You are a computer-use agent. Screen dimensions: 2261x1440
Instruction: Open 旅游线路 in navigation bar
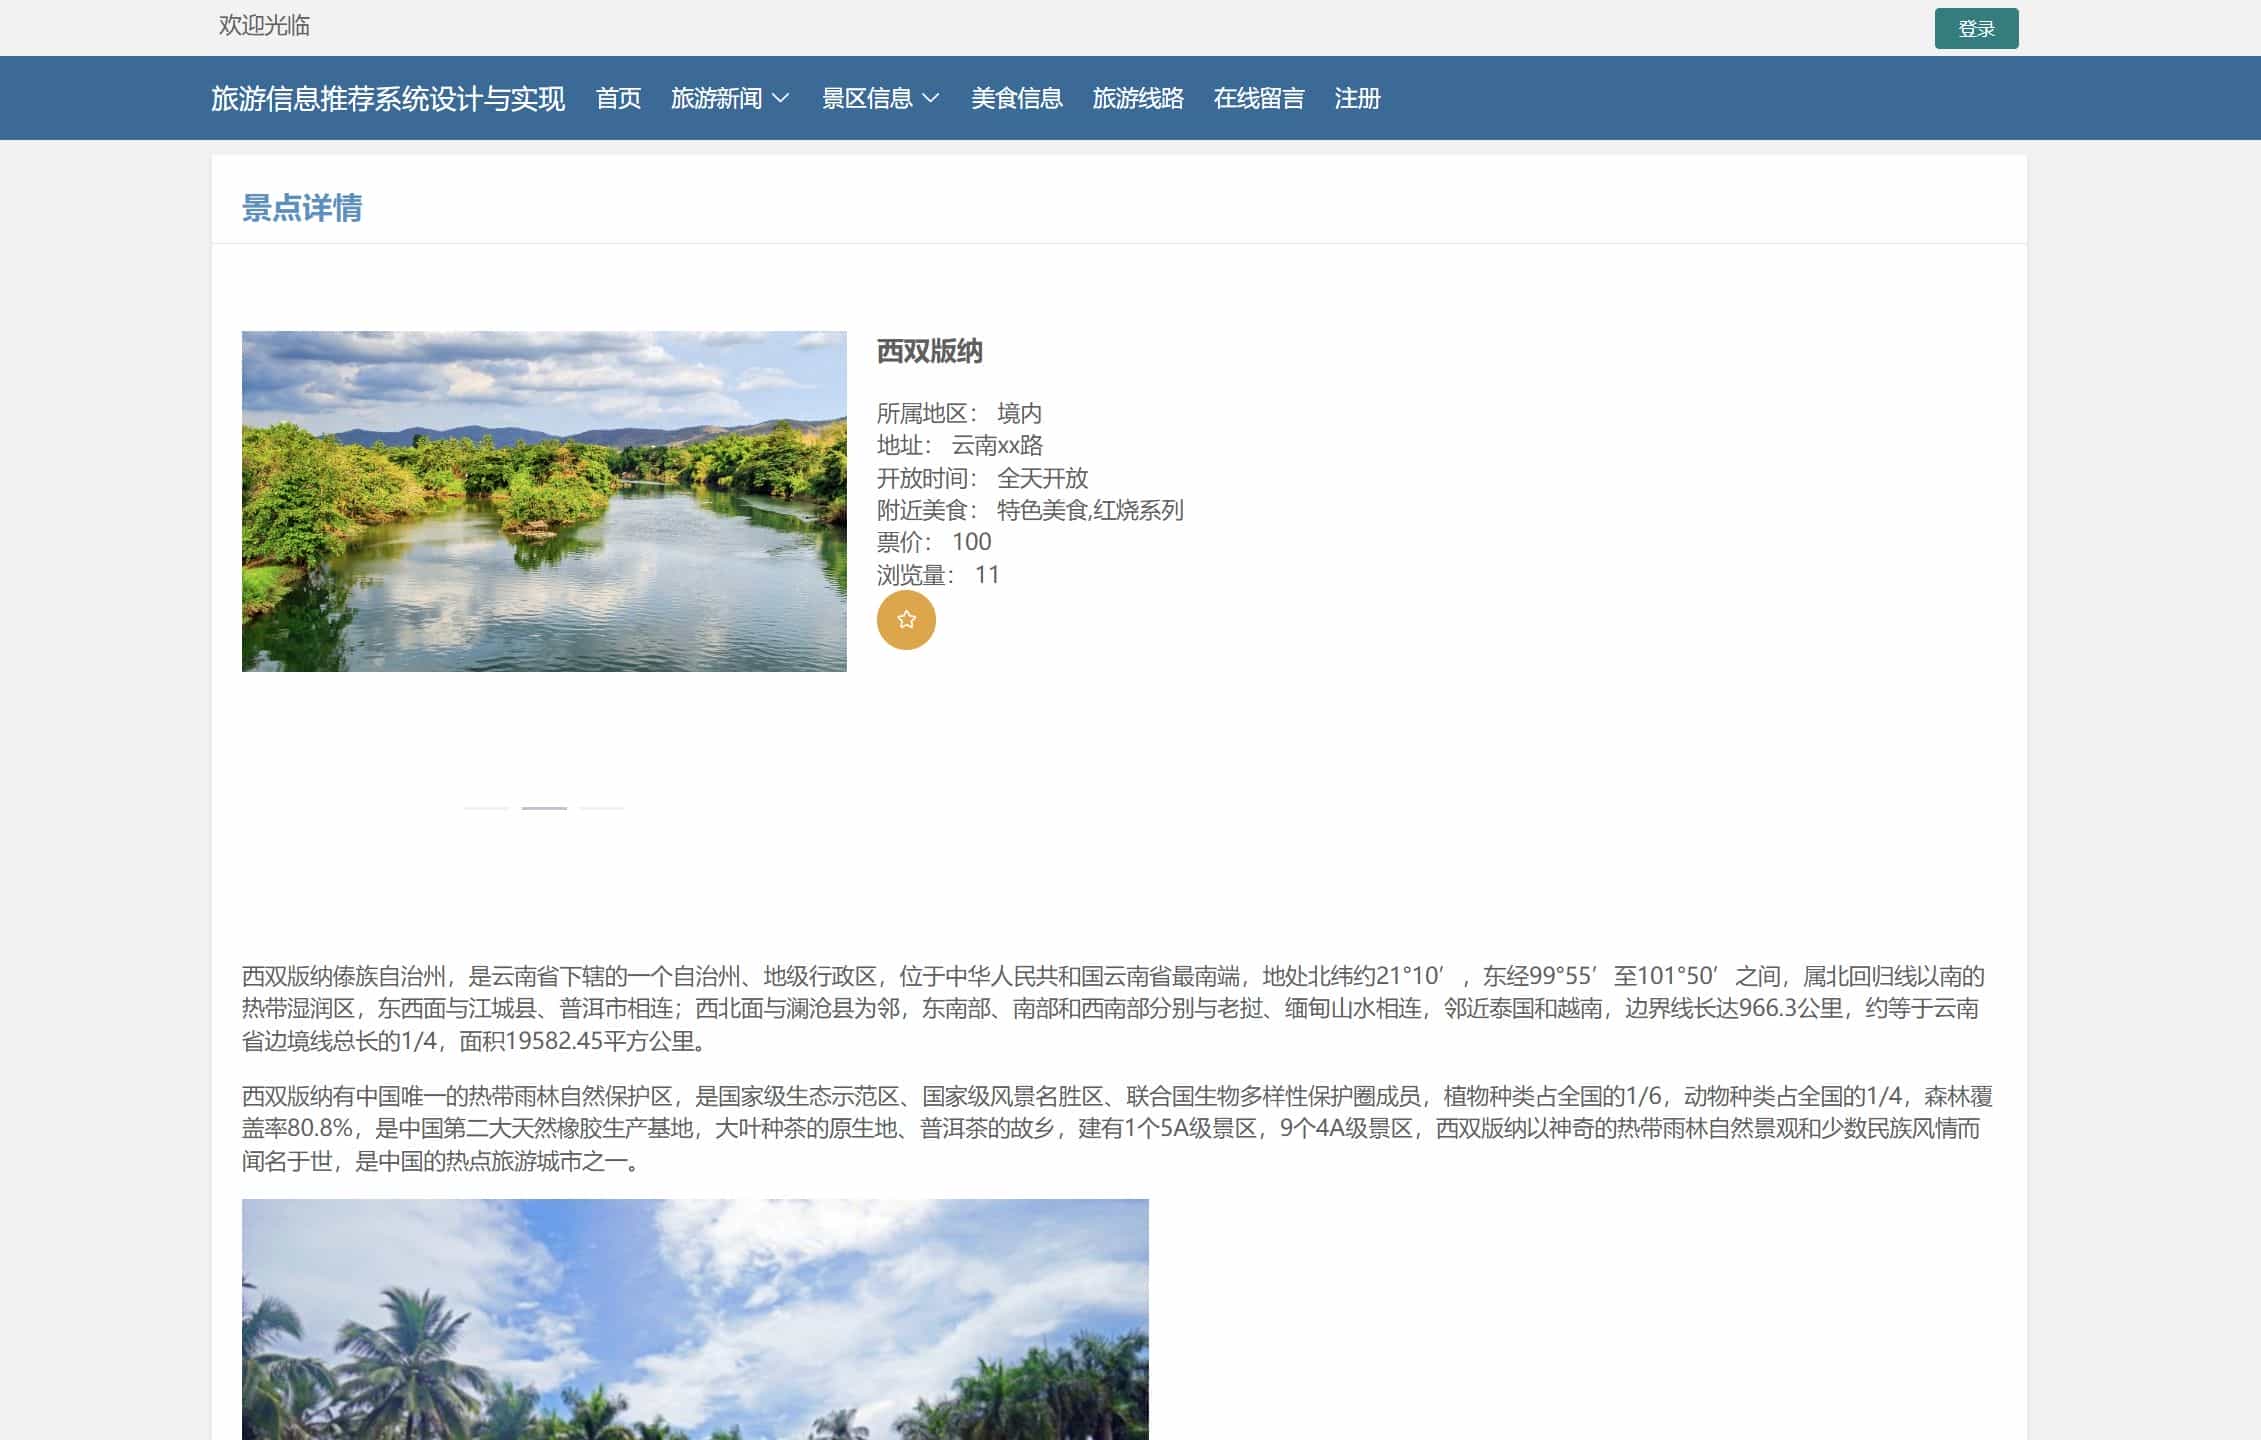[x=1138, y=98]
